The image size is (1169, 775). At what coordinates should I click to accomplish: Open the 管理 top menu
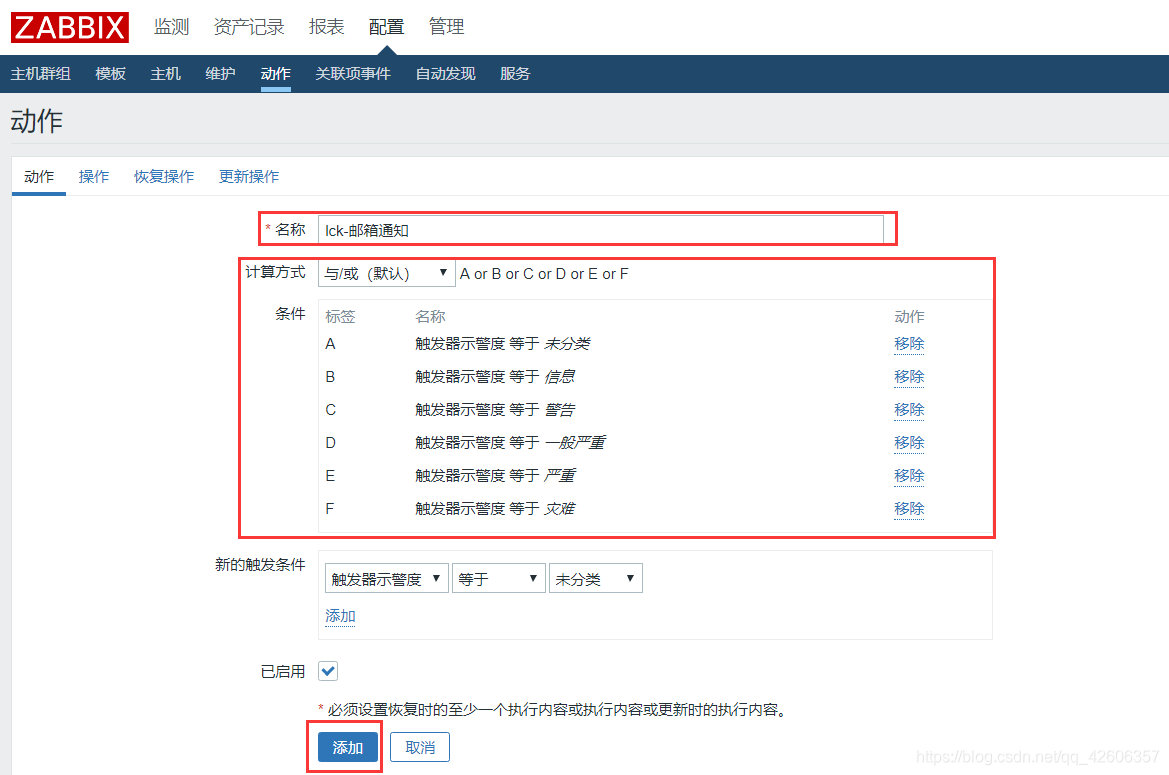point(447,27)
